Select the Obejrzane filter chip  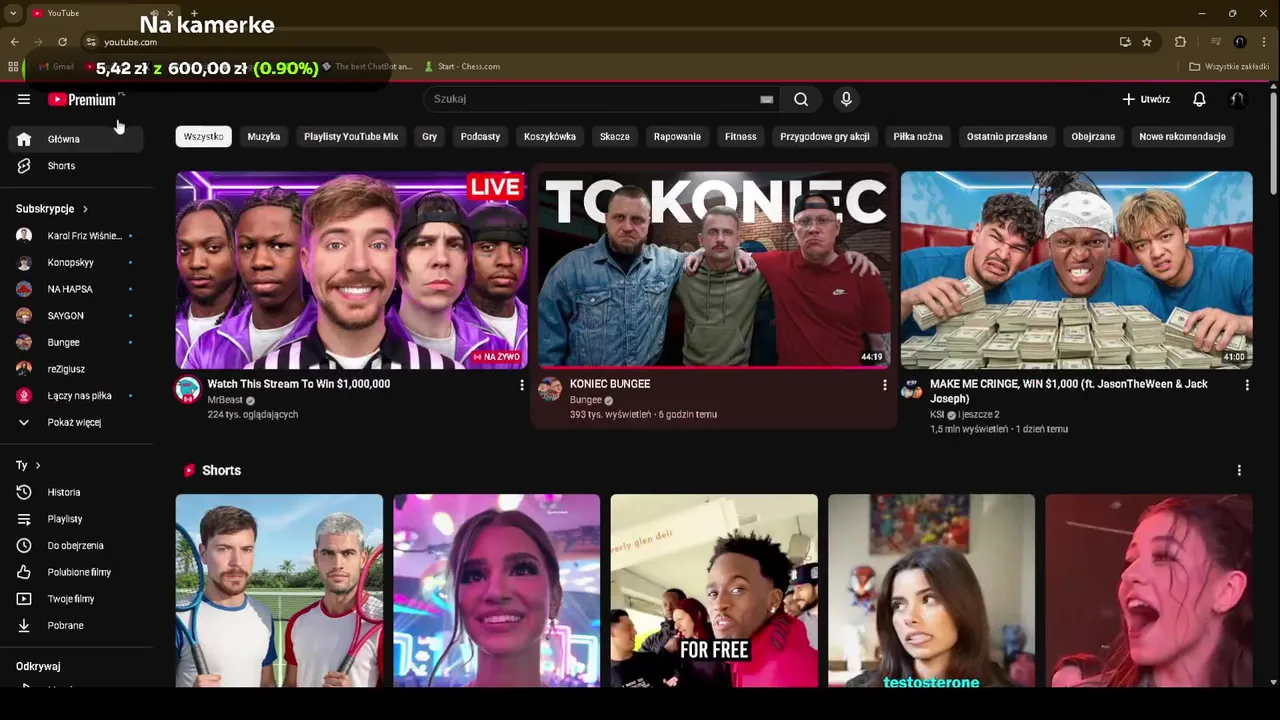(x=1093, y=136)
